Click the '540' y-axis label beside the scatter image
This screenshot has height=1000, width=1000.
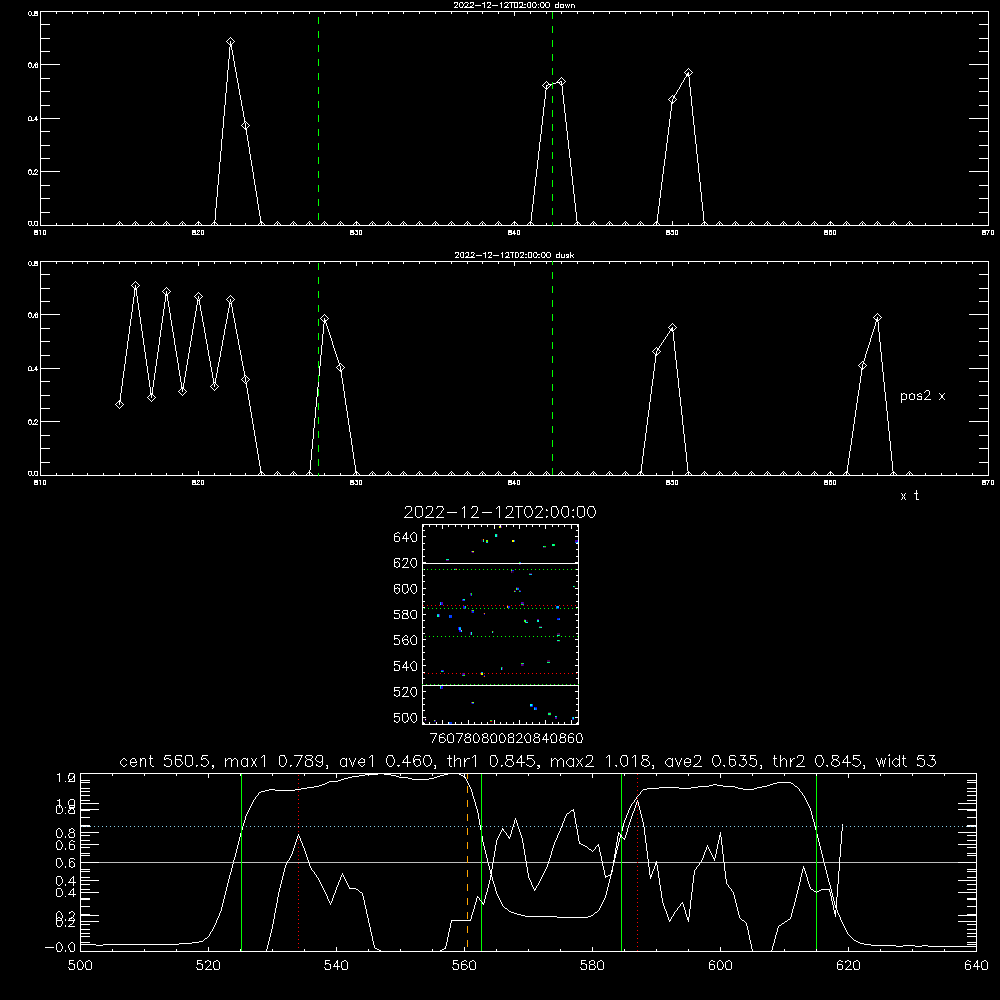(406, 666)
